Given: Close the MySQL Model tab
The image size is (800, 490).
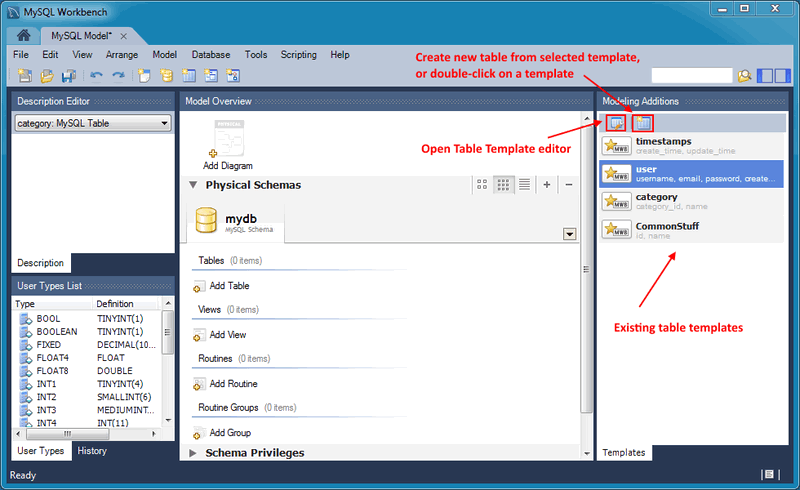Looking at the screenshot, I should pos(123,36).
